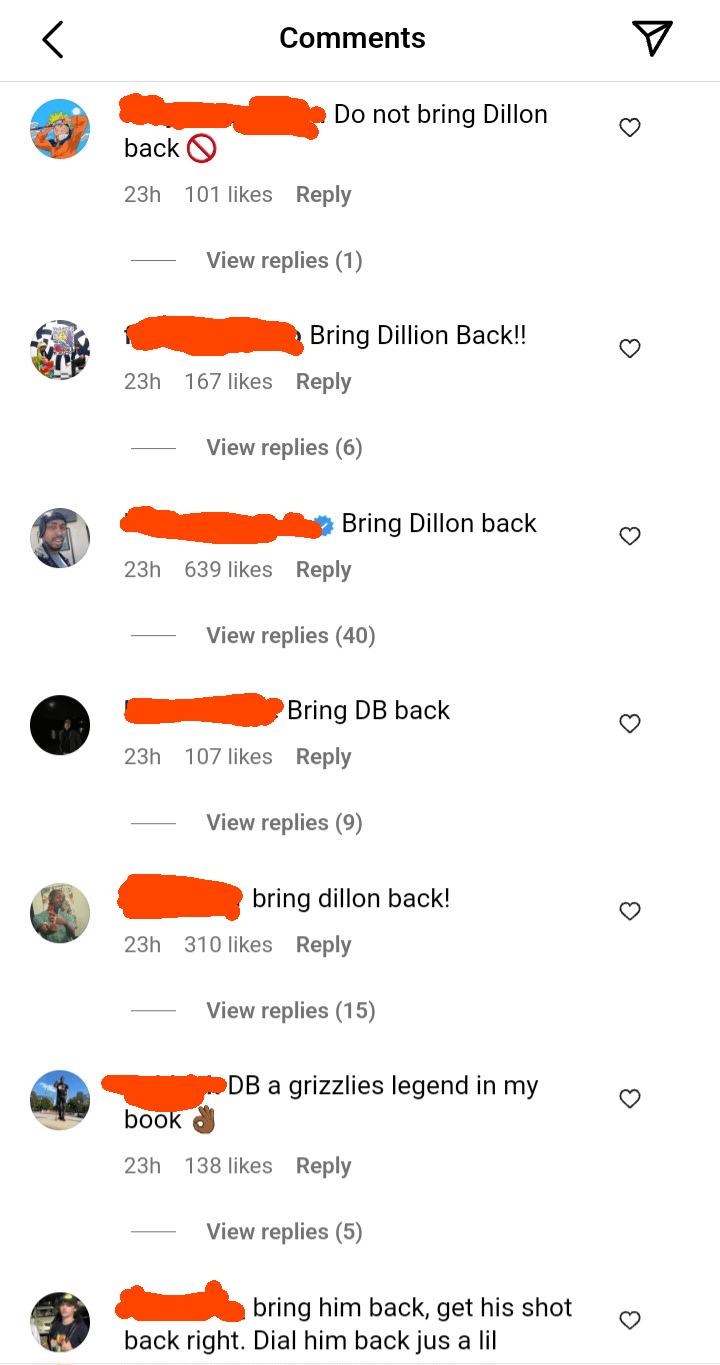The width and height of the screenshot is (720, 1365).
Task: Like the "Do not bring Dillon back" comment
Action: click(x=630, y=128)
